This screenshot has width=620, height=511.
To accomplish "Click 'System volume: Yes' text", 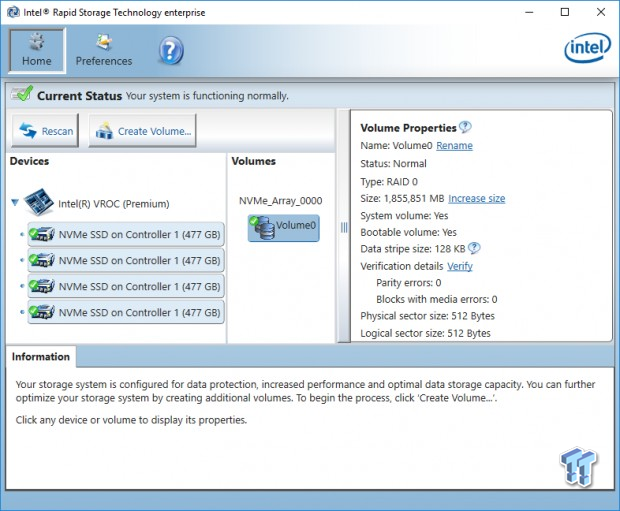I will point(404,216).
